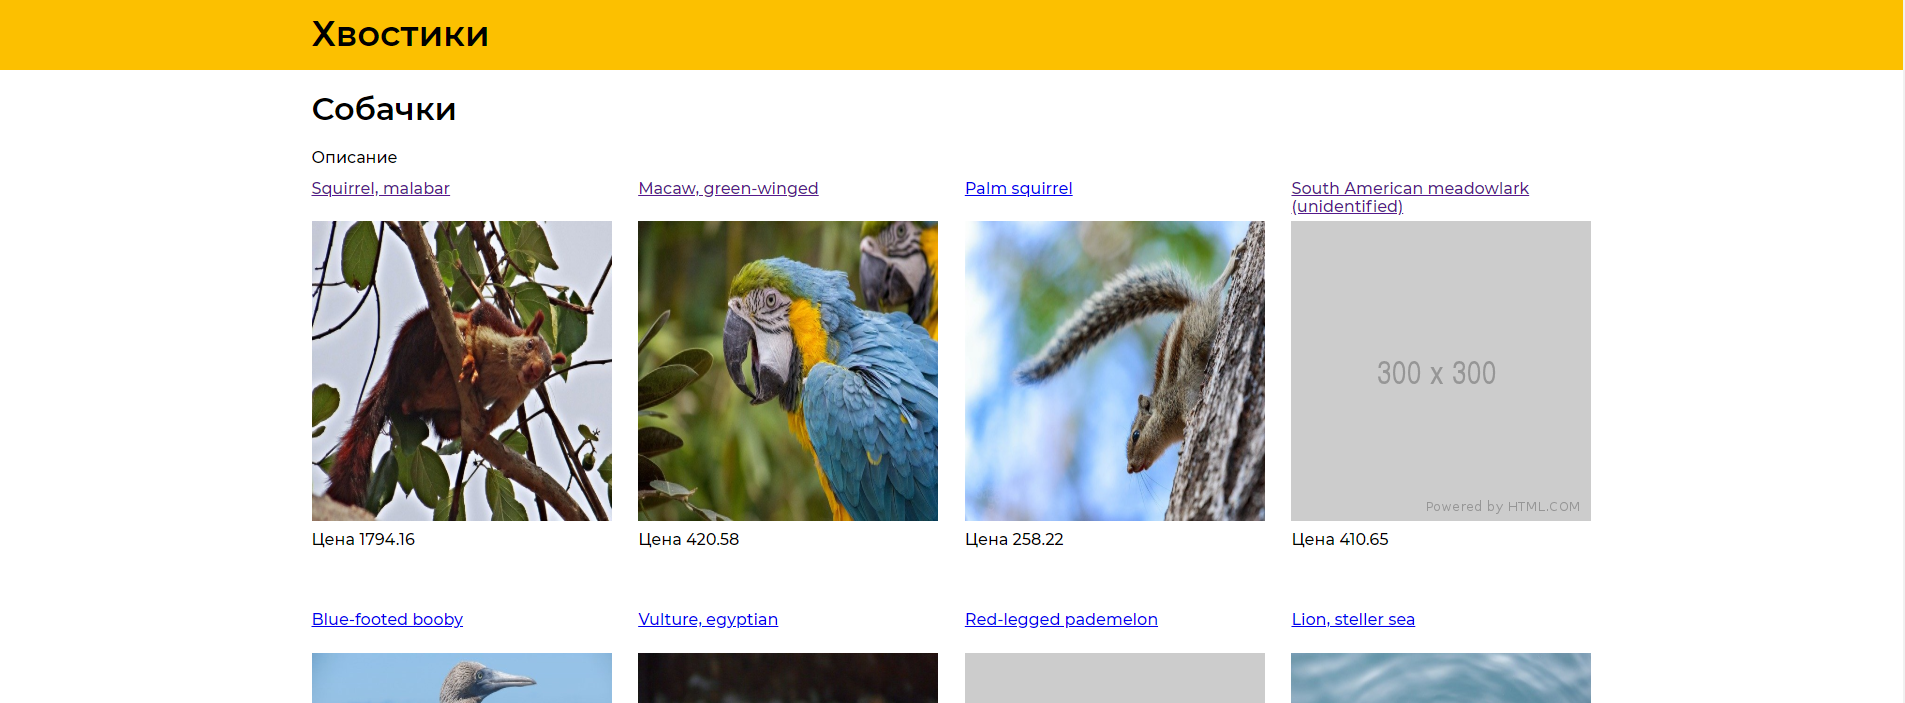Click the price Цена 420.58

[x=689, y=539]
